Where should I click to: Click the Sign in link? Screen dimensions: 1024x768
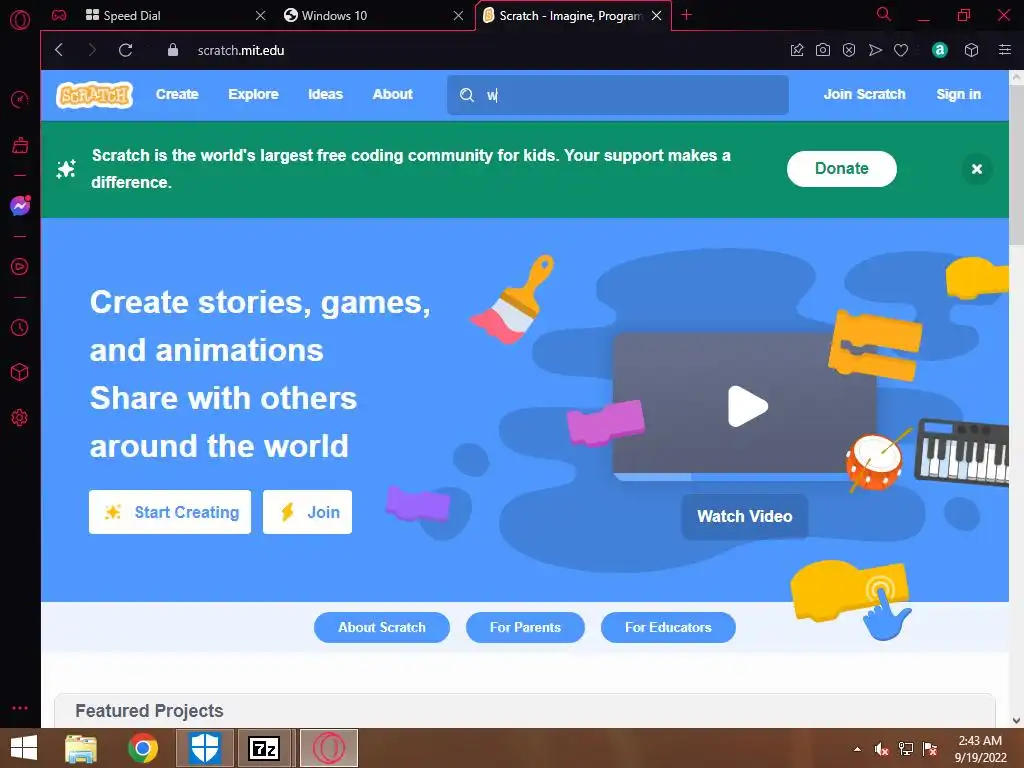tap(958, 95)
